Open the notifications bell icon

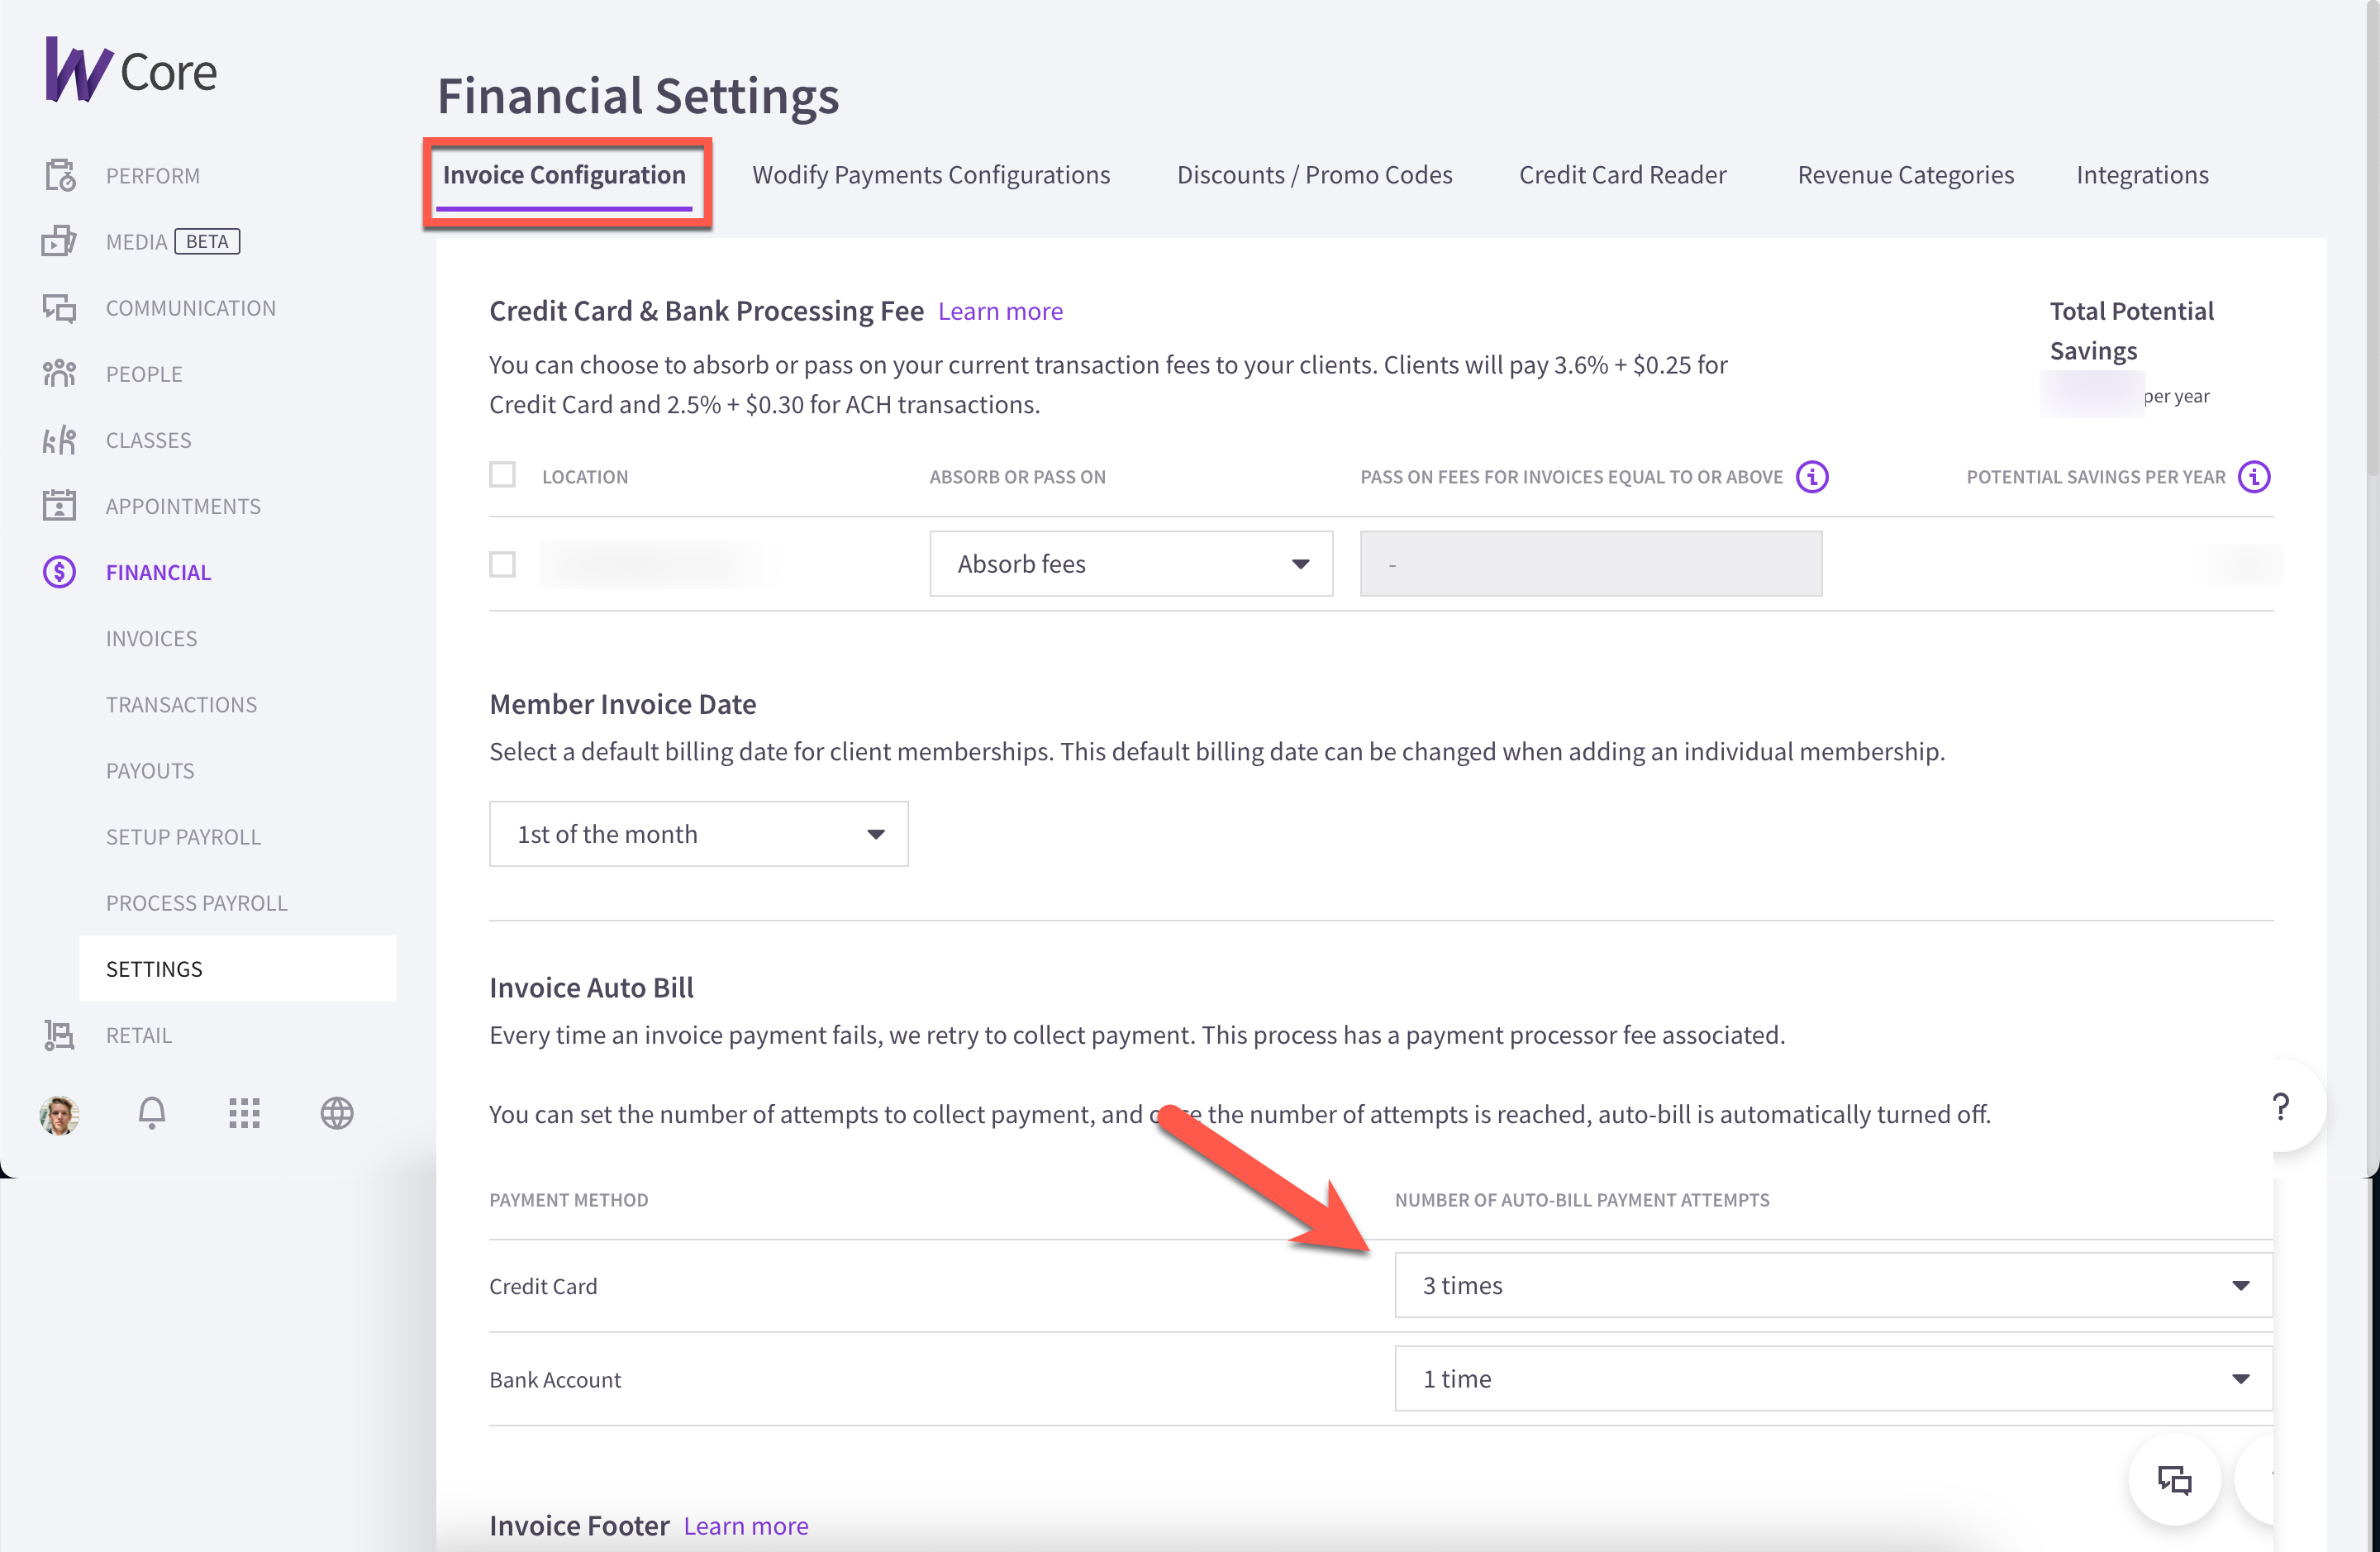point(152,1113)
